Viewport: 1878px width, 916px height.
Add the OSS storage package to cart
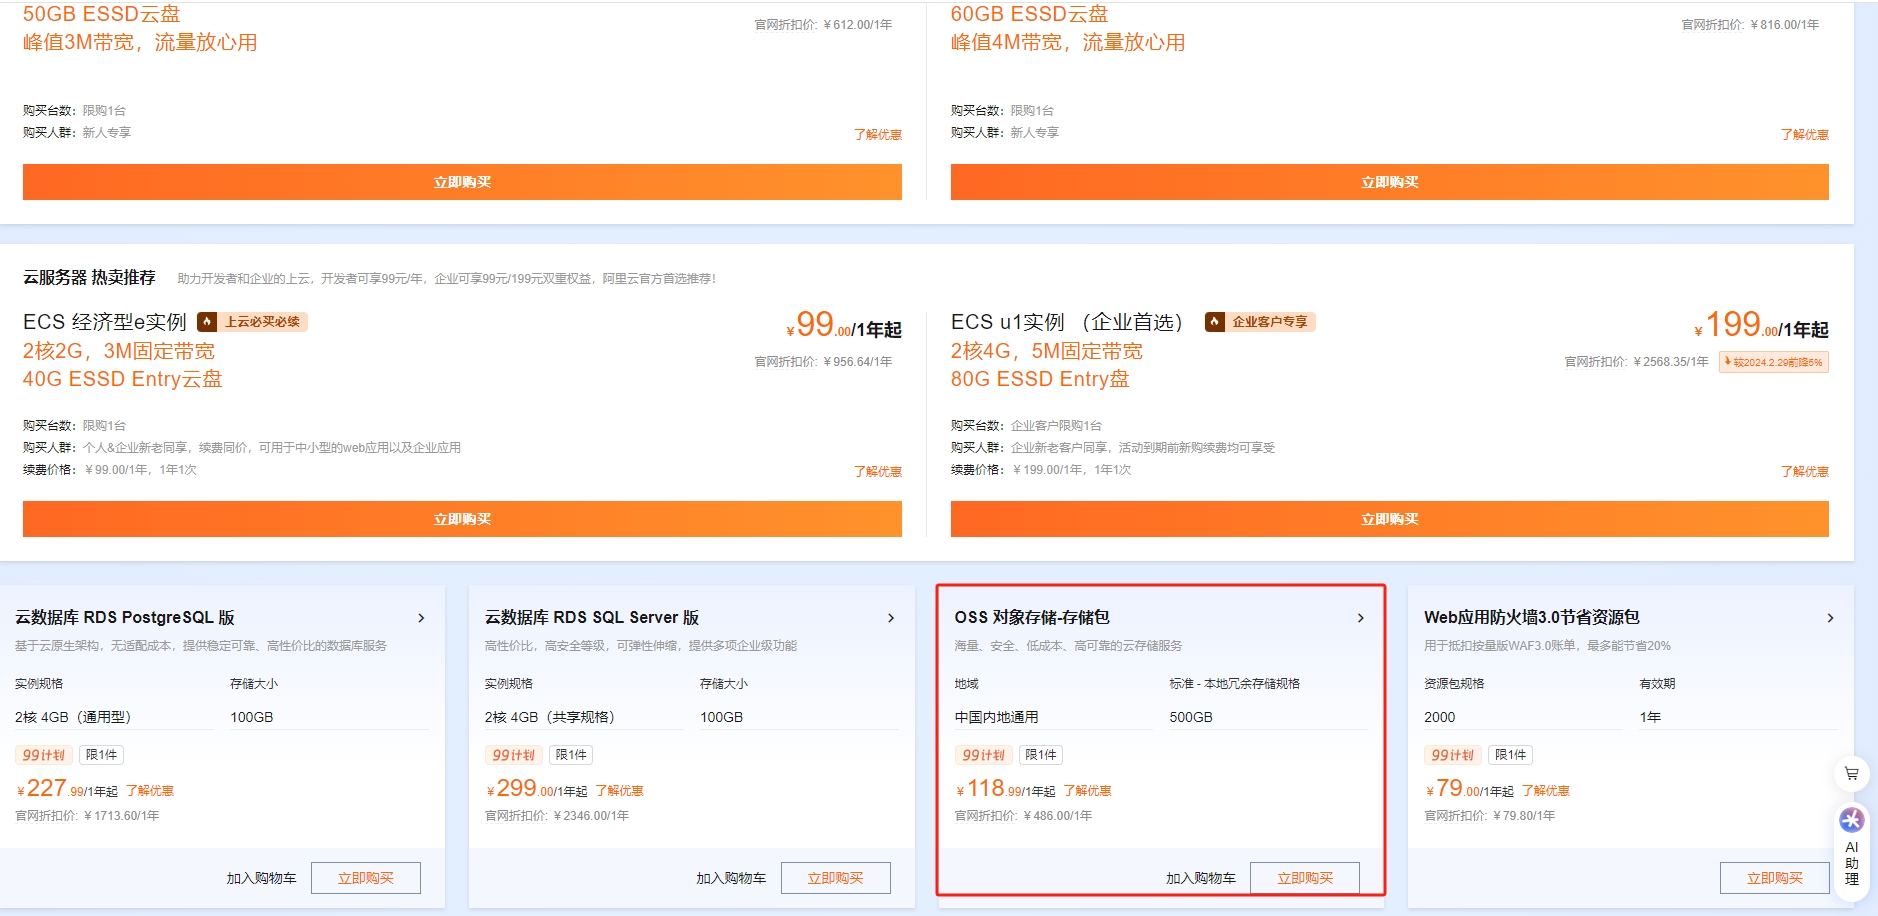pyautogui.click(x=1201, y=878)
